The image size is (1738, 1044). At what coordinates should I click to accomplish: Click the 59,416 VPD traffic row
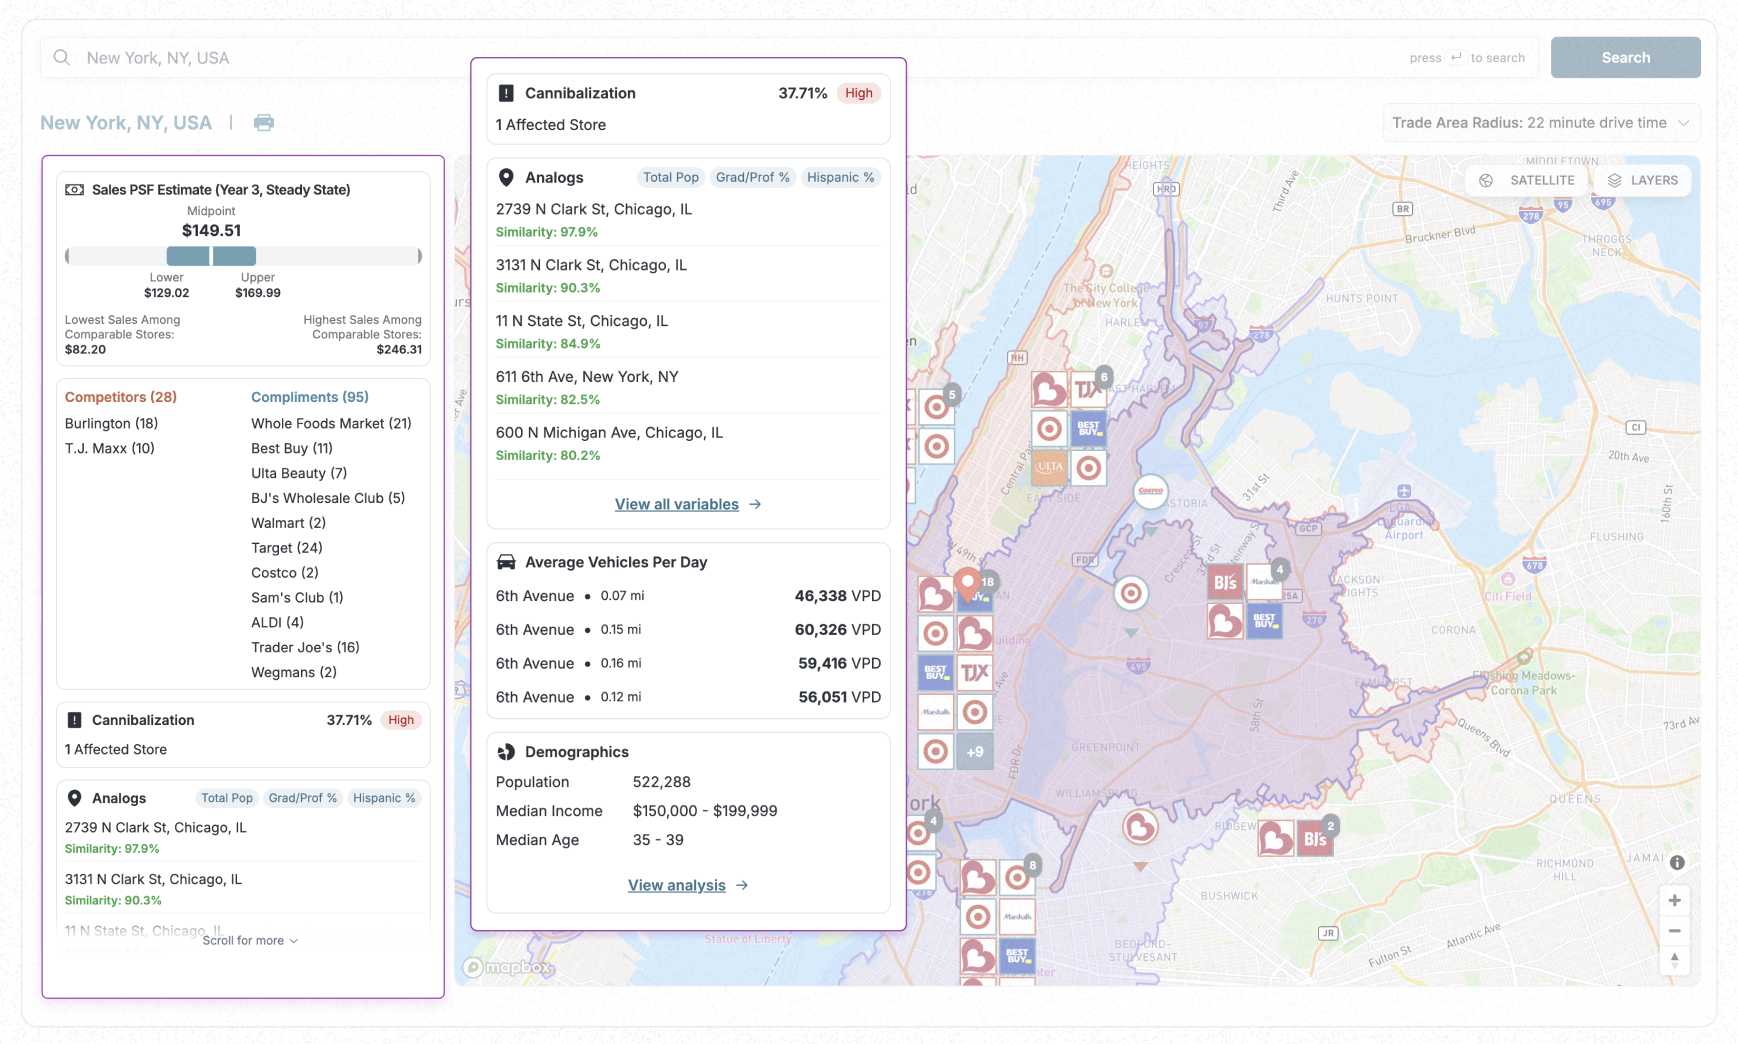[688, 663]
